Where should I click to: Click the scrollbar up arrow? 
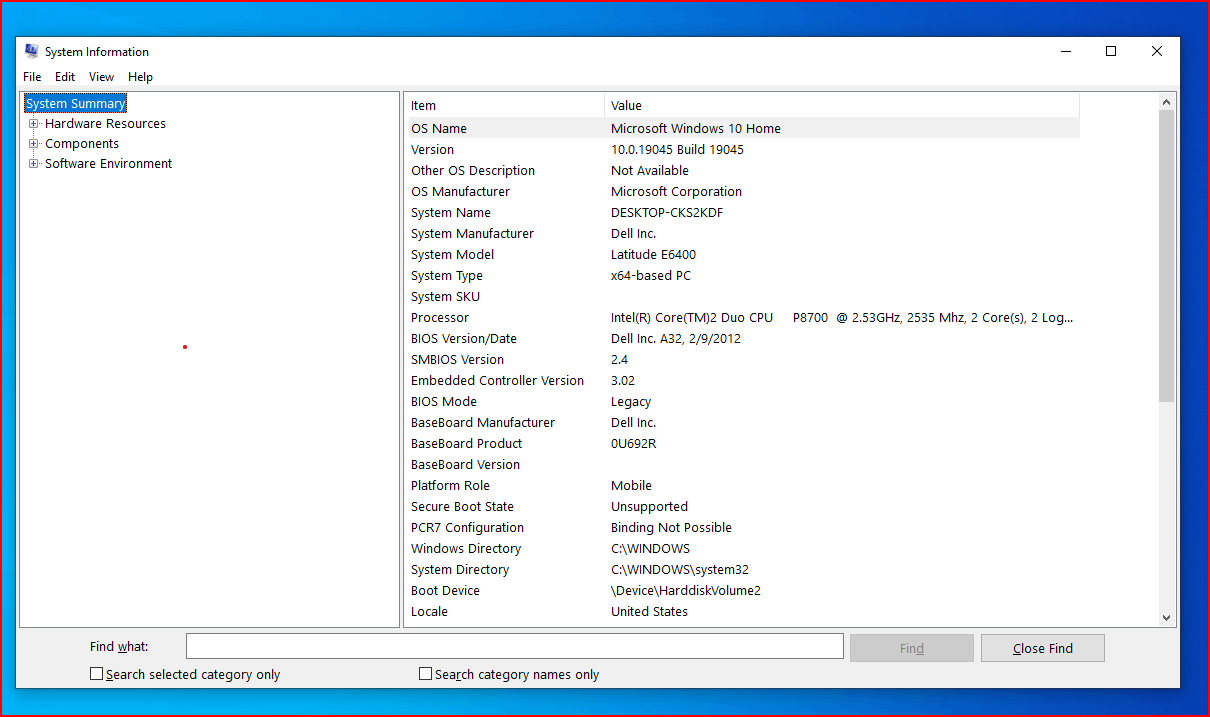[x=1167, y=102]
